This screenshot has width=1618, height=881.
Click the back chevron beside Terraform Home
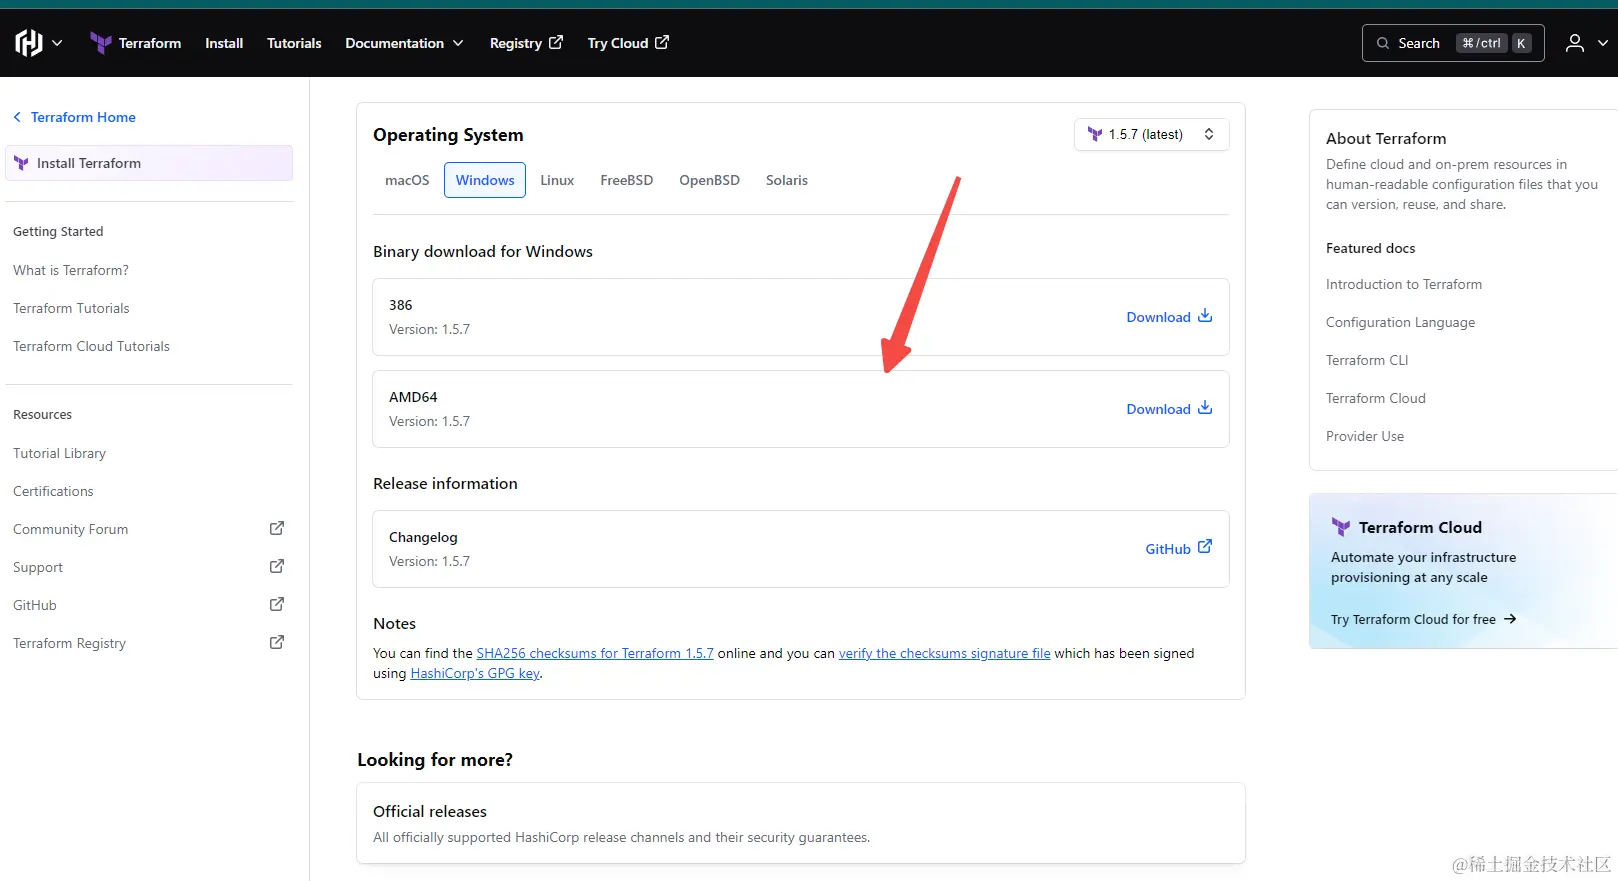coord(17,117)
